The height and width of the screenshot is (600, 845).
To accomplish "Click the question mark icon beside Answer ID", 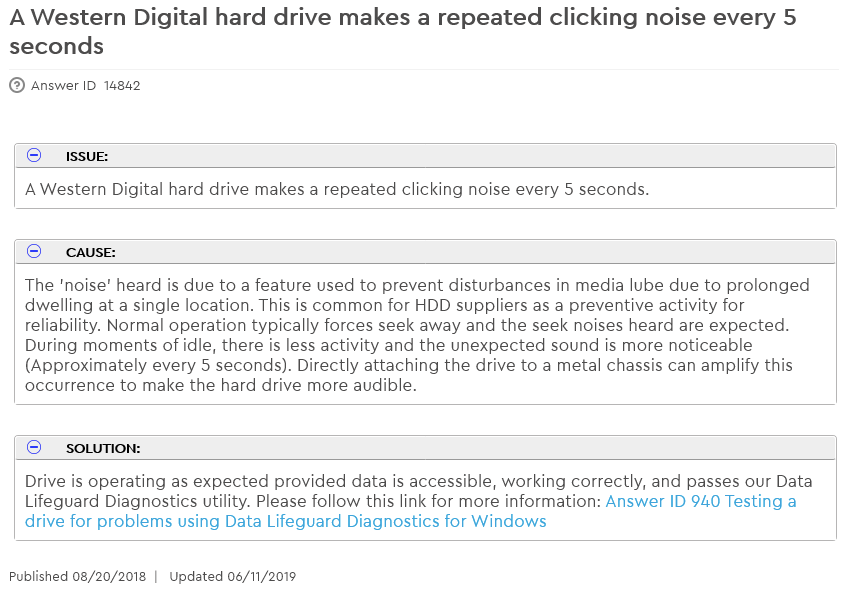I will click(17, 86).
